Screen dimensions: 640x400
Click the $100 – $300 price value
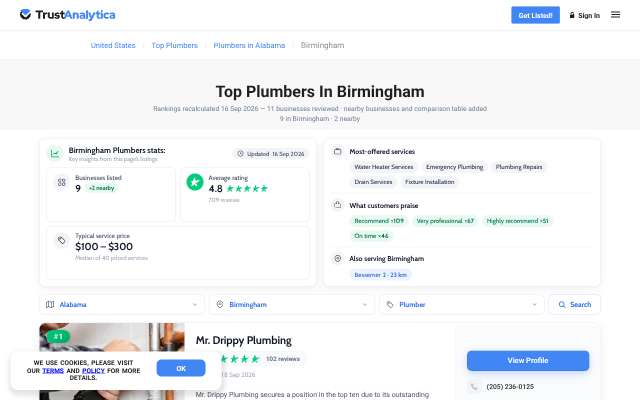coord(104,247)
